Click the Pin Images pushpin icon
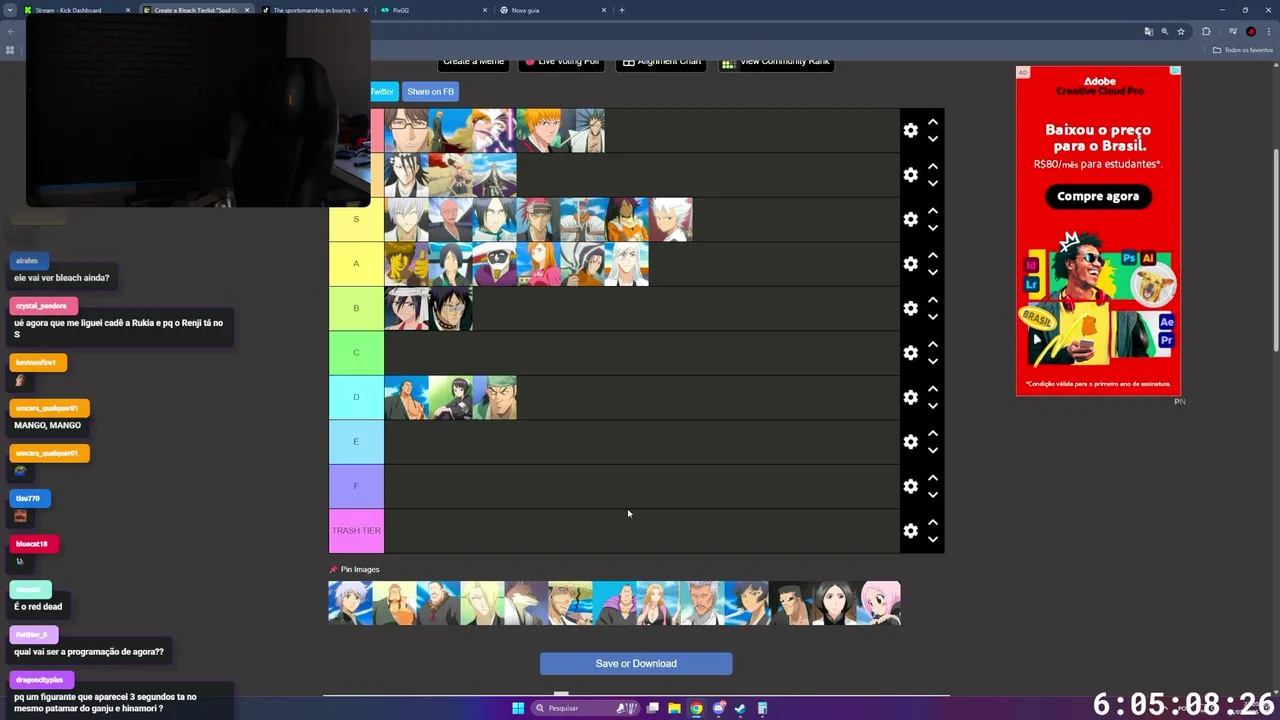The width and height of the screenshot is (1280, 720). pyautogui.click(x=333, y=570)
